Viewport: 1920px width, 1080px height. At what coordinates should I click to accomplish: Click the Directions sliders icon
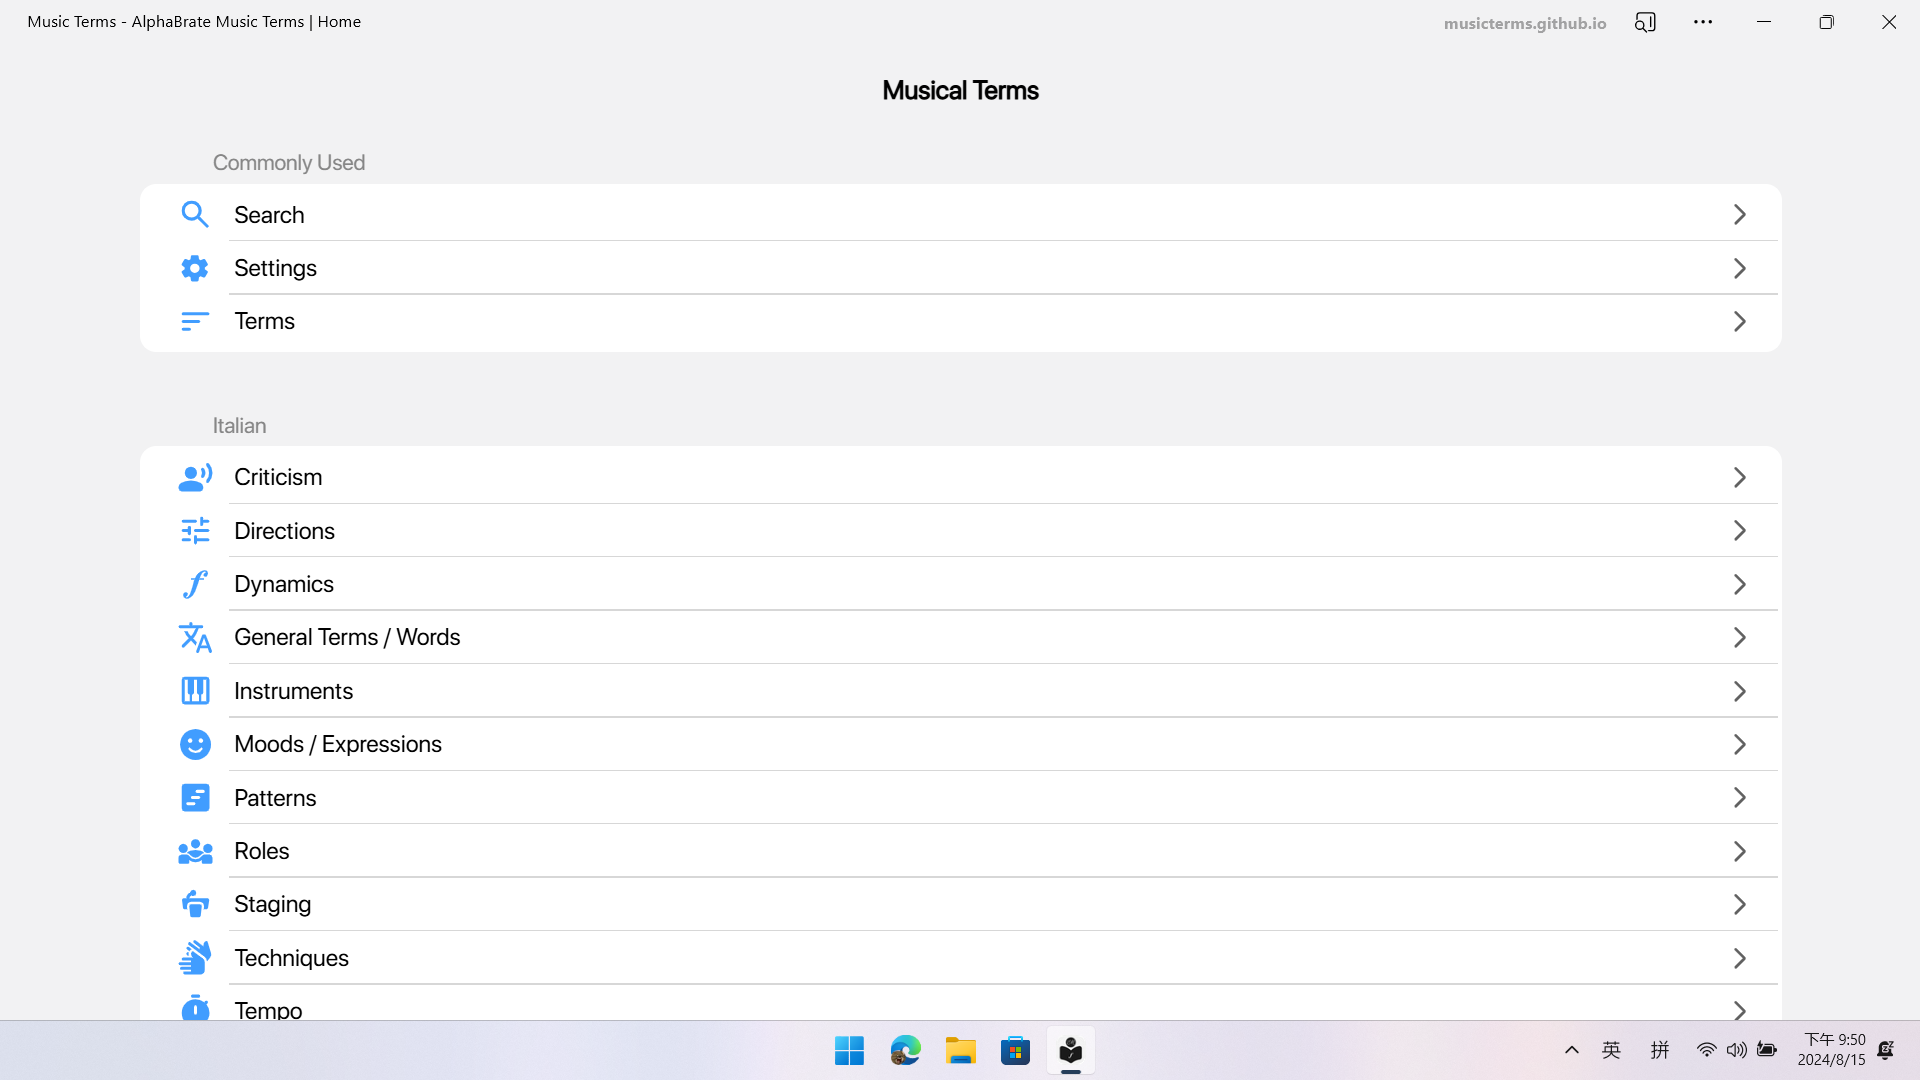coord(195,531)
